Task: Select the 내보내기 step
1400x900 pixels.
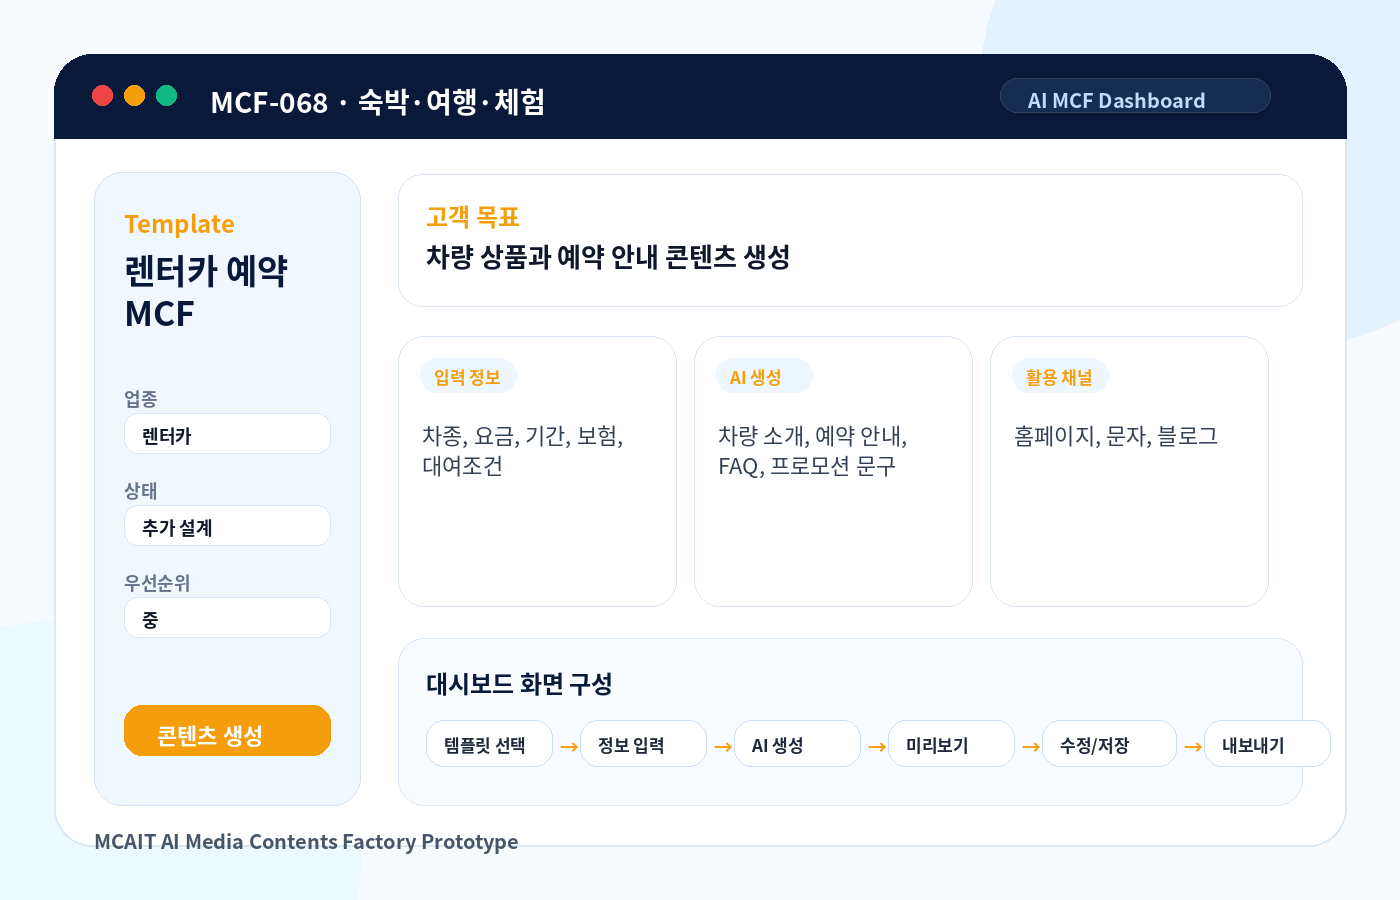Action: [1267, 744]
